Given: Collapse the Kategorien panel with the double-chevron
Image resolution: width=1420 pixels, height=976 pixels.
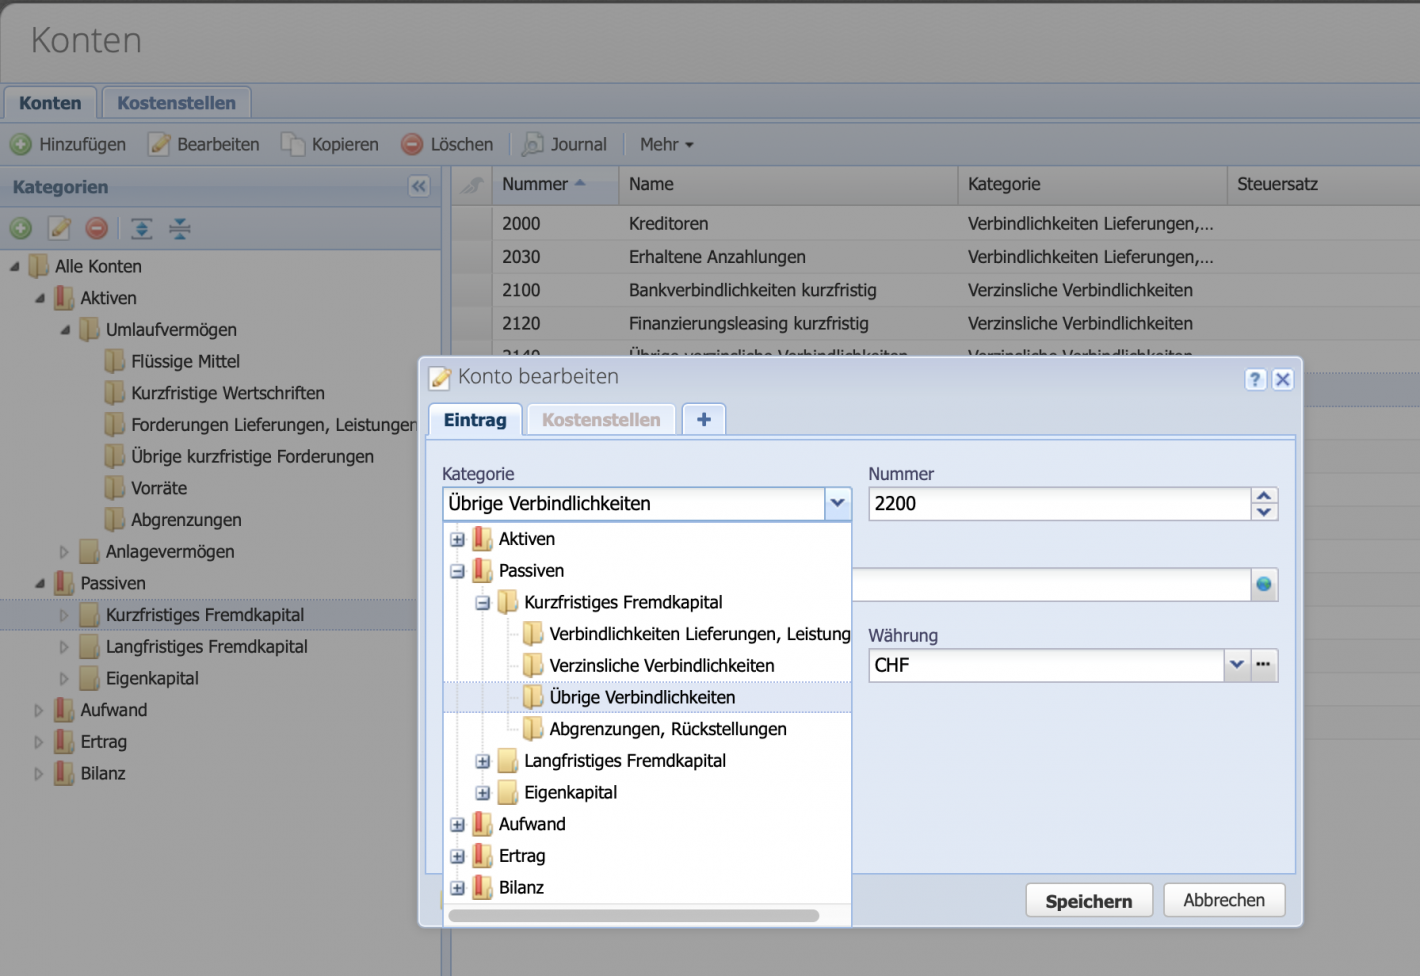Looking at the screenshot, I should [418, 186].
